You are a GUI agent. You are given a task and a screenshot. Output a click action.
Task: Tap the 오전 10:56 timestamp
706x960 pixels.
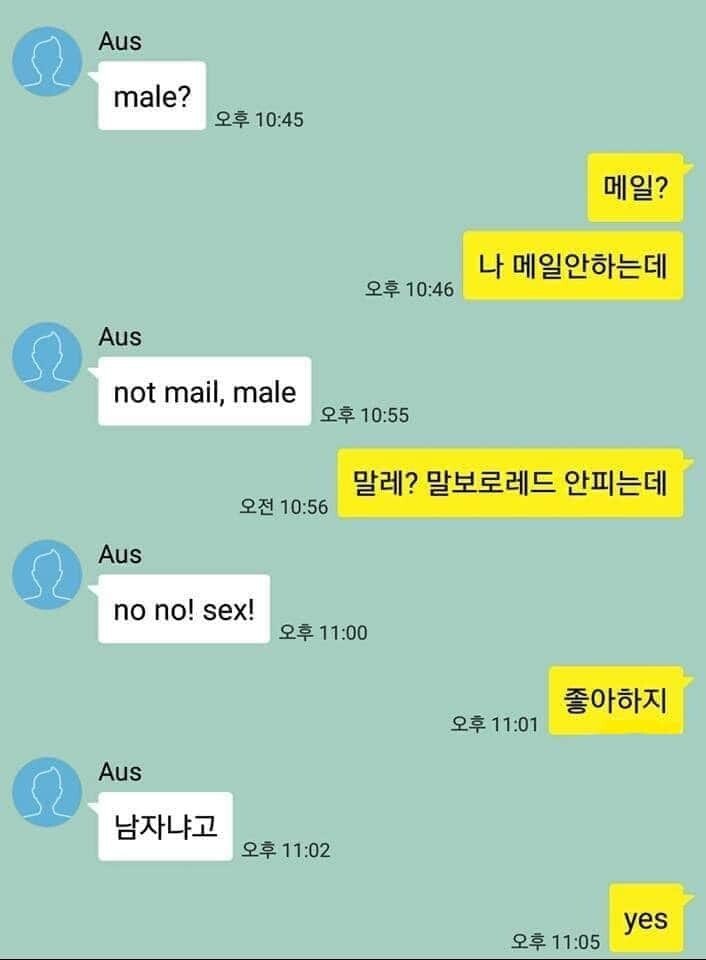[284, 506]
